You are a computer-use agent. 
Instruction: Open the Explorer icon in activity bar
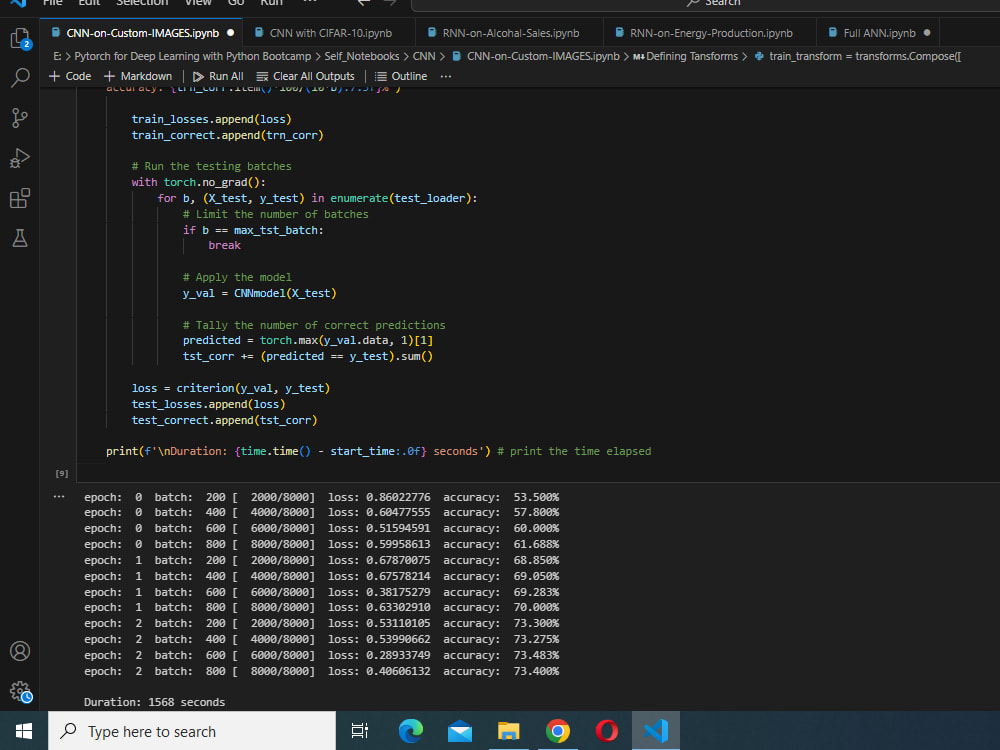tap(20, 38)
